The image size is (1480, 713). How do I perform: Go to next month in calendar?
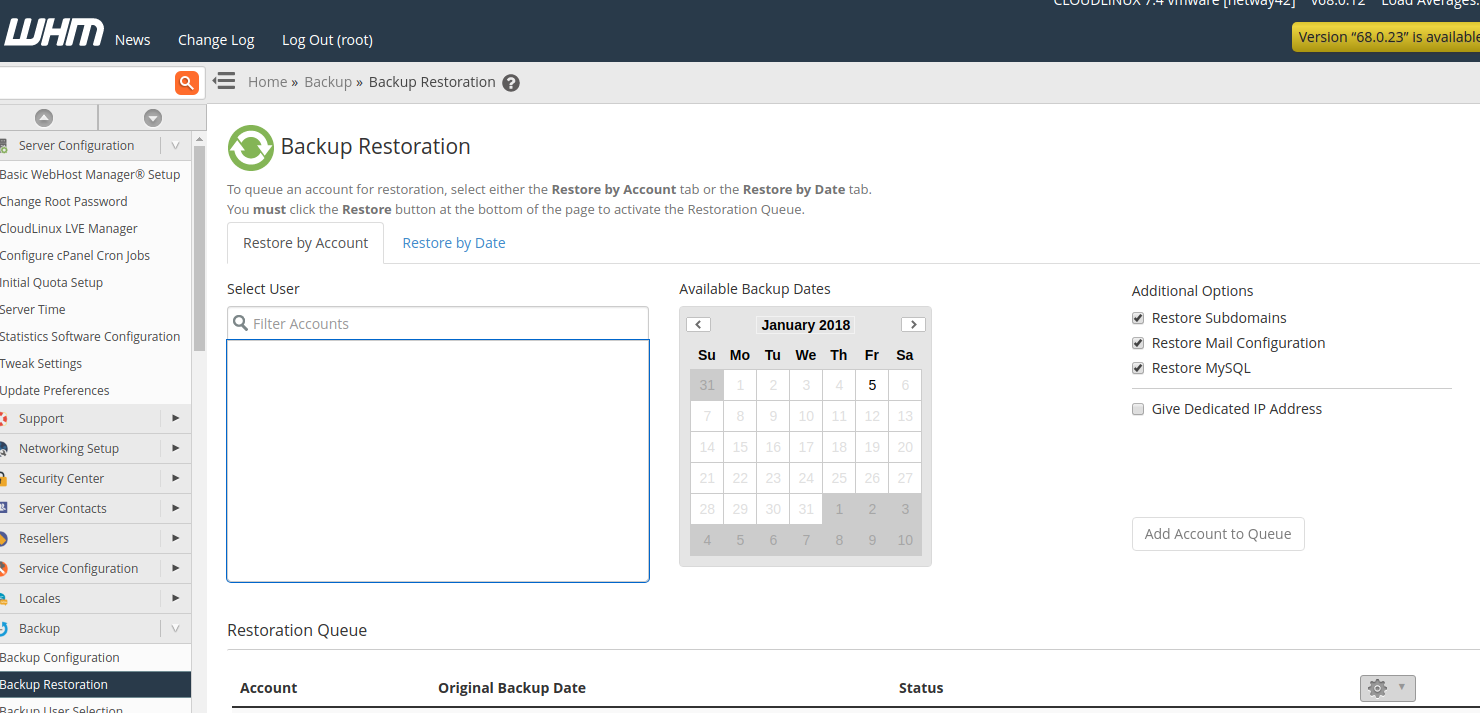[912, 324]
